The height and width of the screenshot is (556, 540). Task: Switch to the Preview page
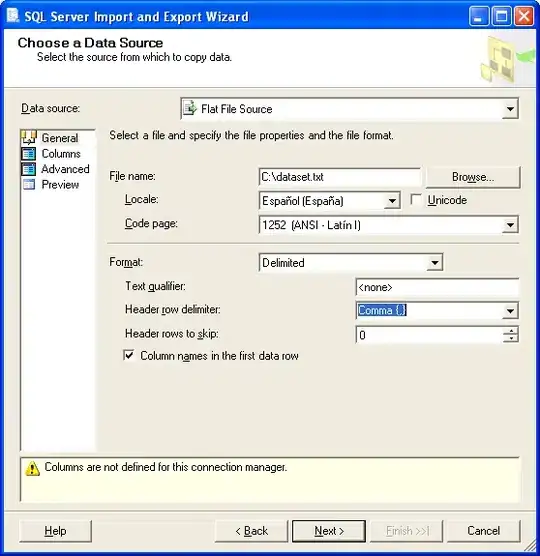[x=60, y=184]
